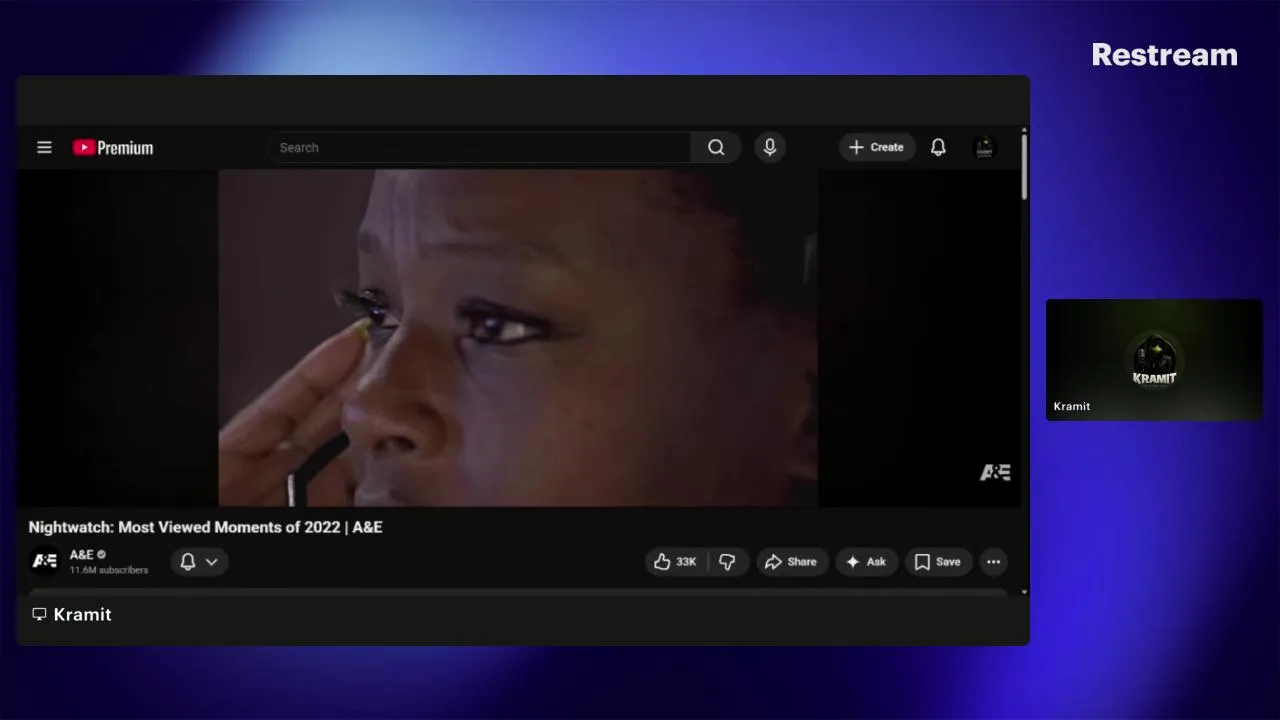Viewport: 1280px width, 720px height.
Task: Open the three-dot more actions menu
Action: point(993,562)
